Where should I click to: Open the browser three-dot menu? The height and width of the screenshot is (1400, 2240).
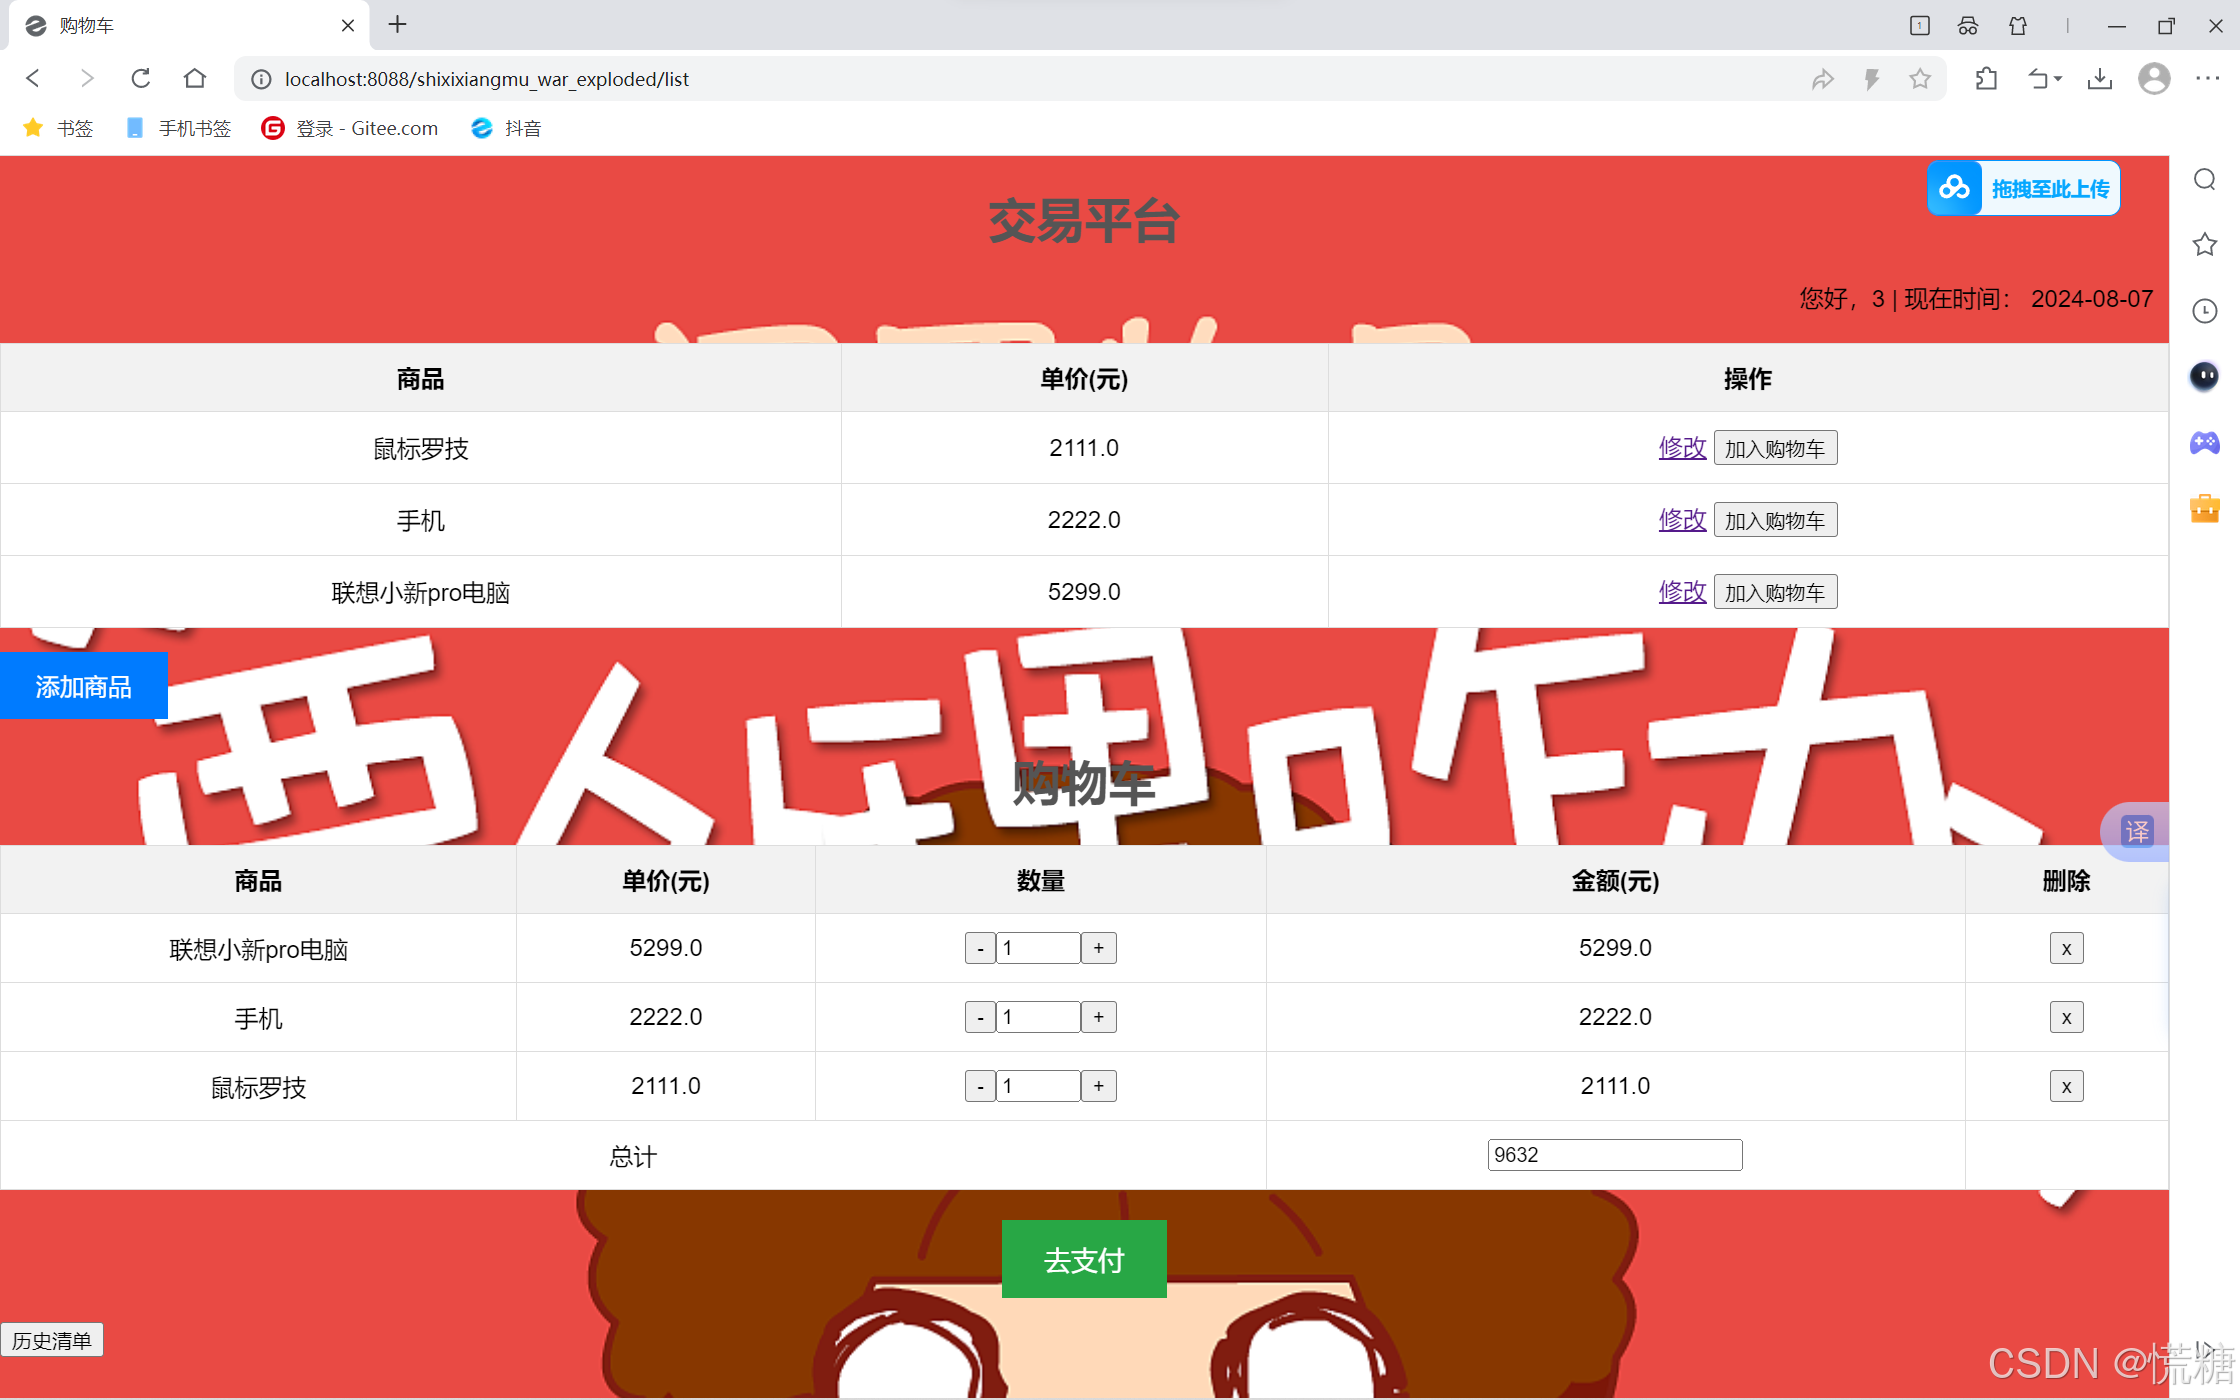click(x=2207, y=79)
